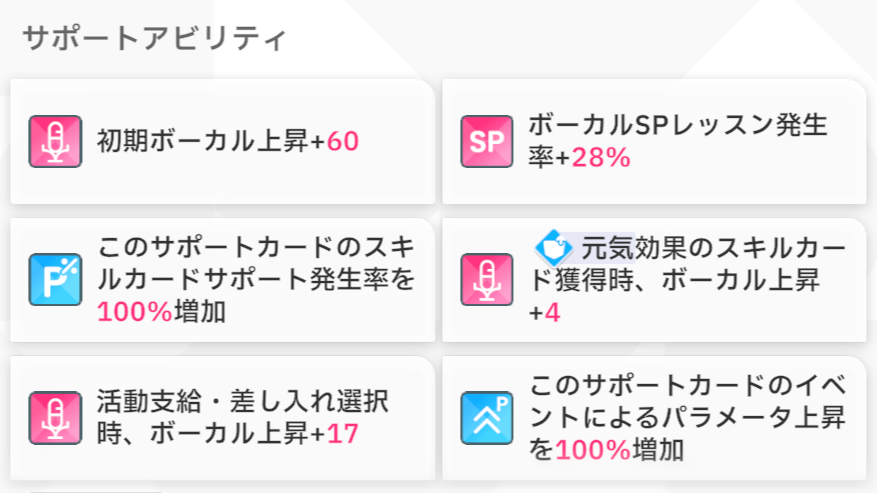Open the イベントによるパラメータ上昇 ability card
This screenshot has width=877, height=493.
tap(654, 418)
